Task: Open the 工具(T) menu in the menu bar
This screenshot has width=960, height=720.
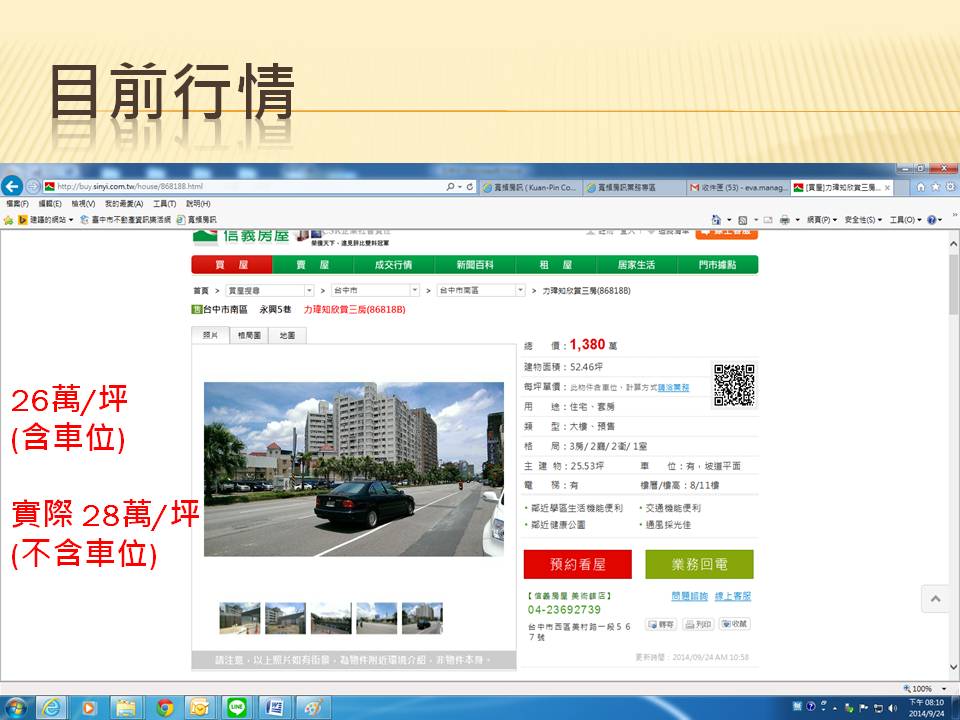Action: 165,204
